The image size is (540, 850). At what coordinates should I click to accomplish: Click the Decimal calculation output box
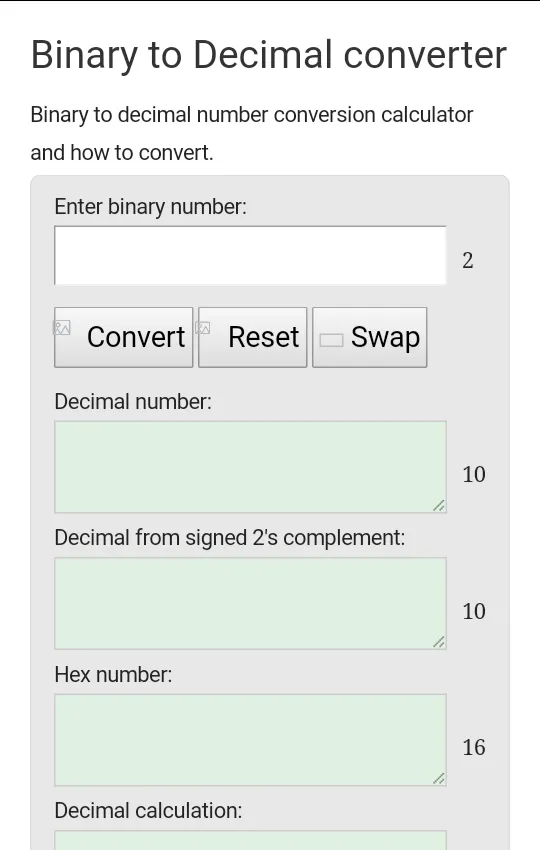click(x=250, y=840)
